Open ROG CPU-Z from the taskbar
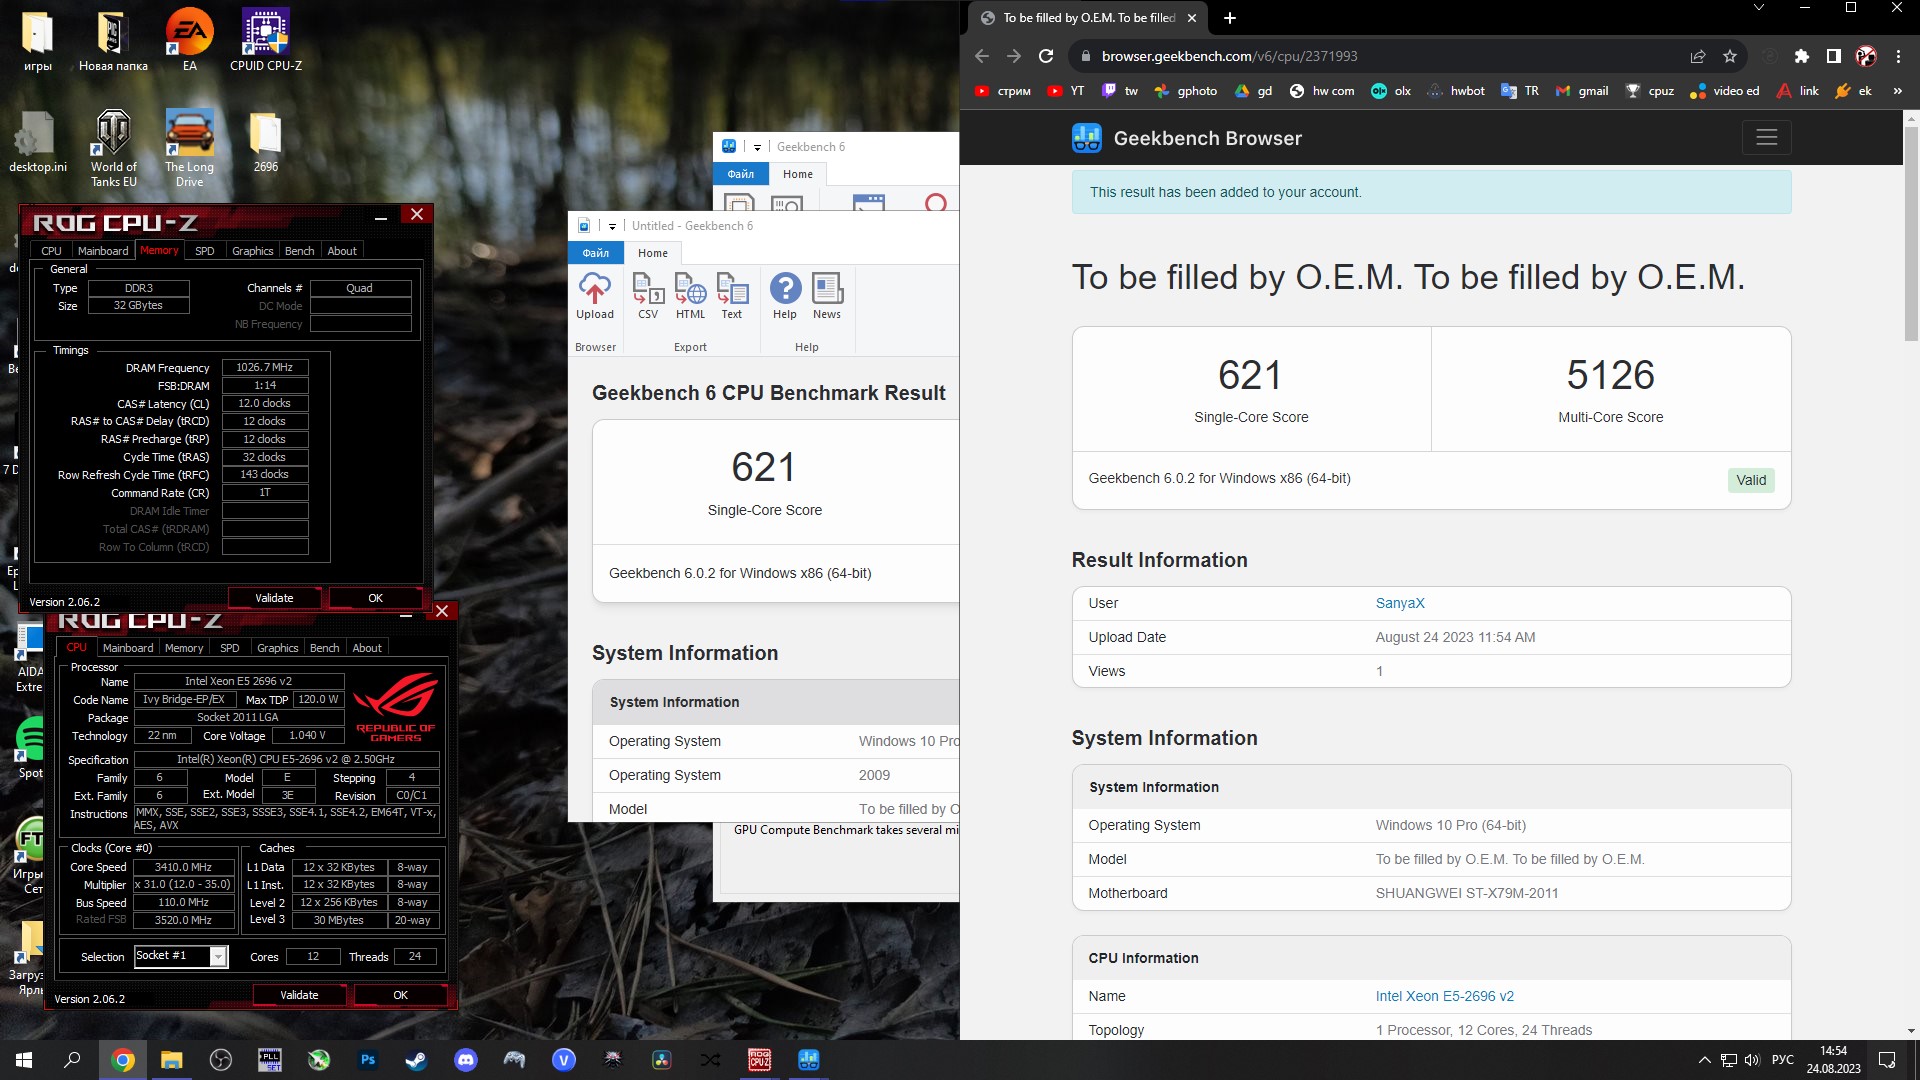The height and width of the screenshot is (1080, 1920). (760, 1060)
